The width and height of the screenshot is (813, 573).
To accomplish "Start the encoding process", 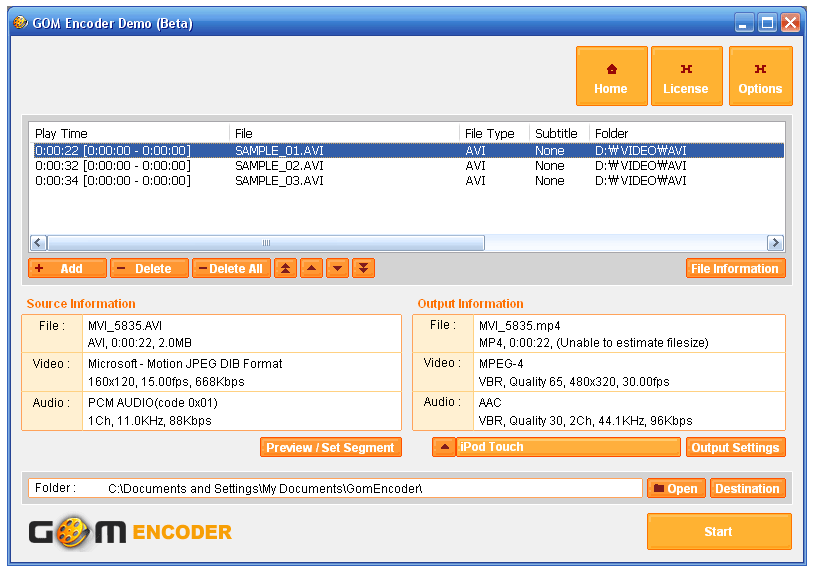I will tap(719, 532).
